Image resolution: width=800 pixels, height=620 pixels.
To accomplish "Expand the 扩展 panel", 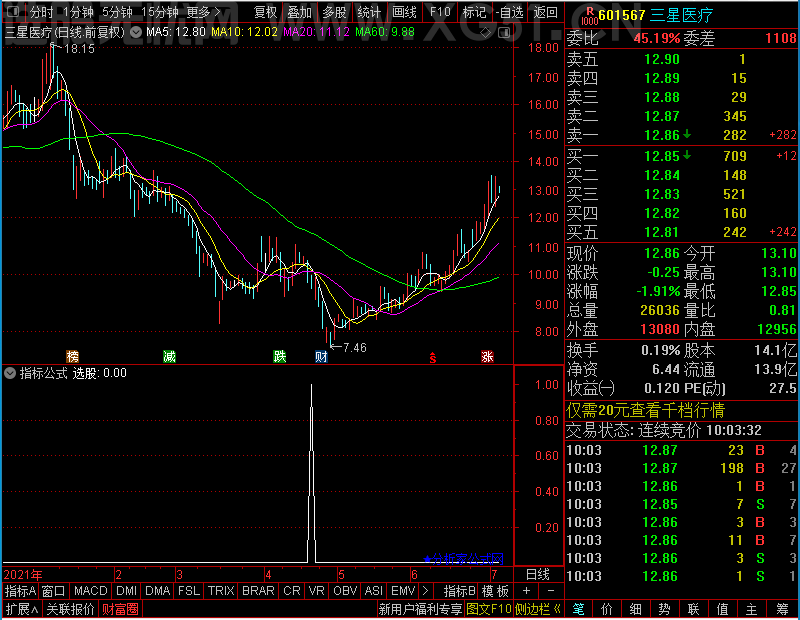I will point(22,609).
